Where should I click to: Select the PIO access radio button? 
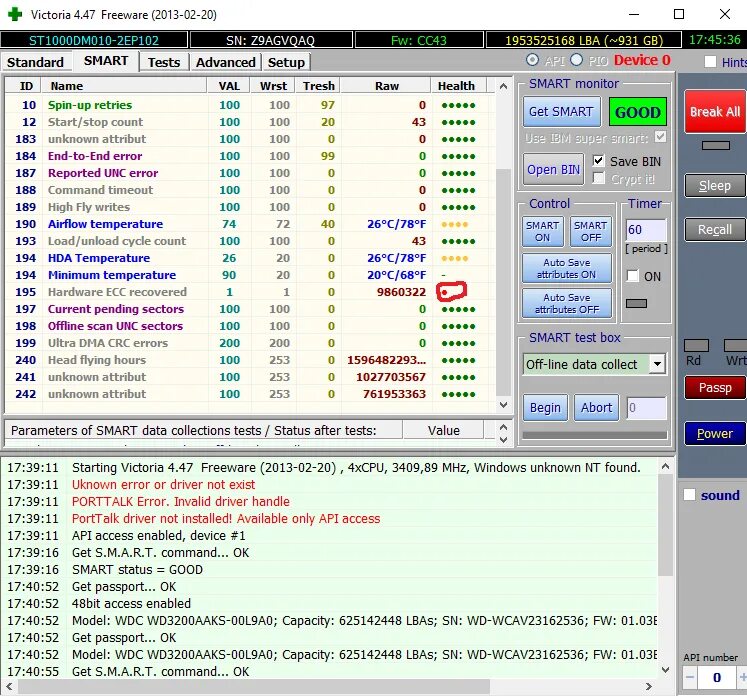click(576, 60)
